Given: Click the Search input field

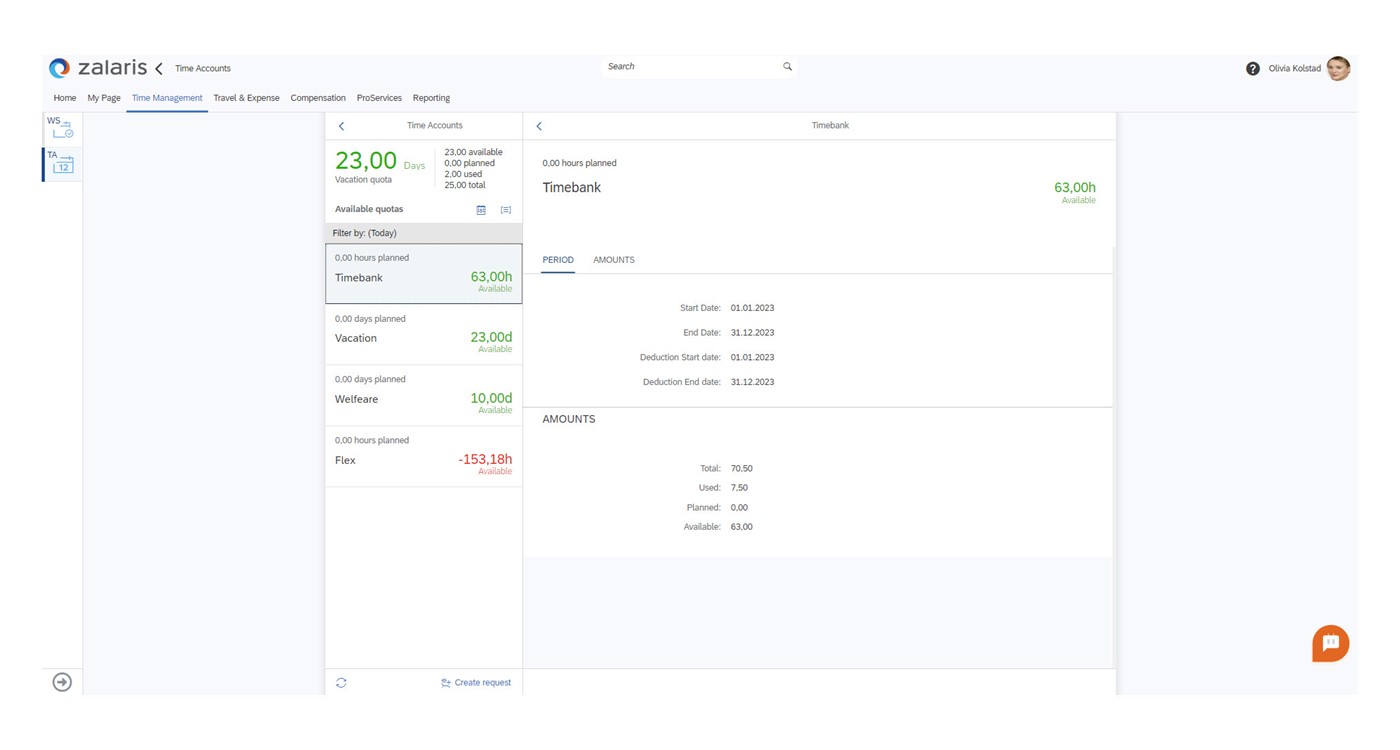Looking at the screenshot, I should (690, 67).
